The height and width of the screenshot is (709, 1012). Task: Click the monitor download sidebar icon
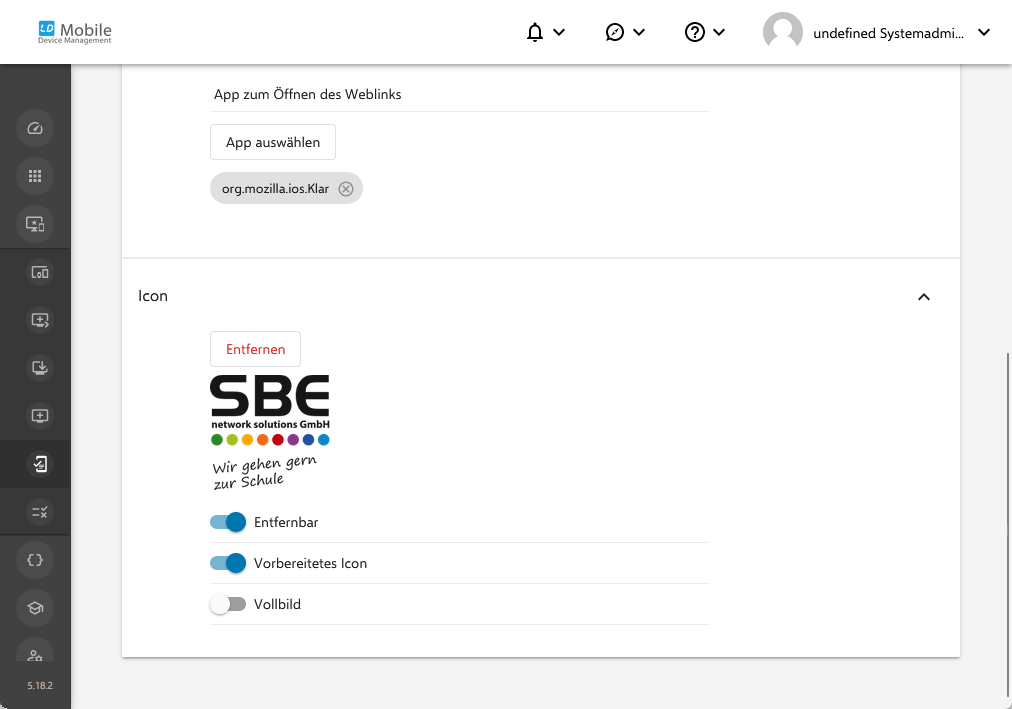[x=40, y=368]
